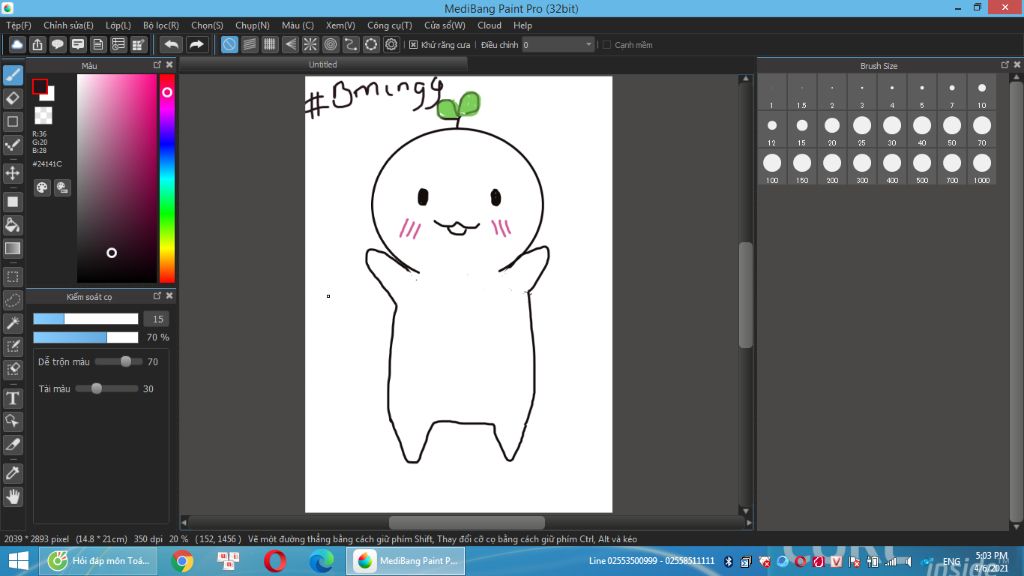The width and height of the screenshot is (1024, 576).
Task: Click the Dễ trộn màu slider handle
Action: pyautogui.click(x=125, y=361)
